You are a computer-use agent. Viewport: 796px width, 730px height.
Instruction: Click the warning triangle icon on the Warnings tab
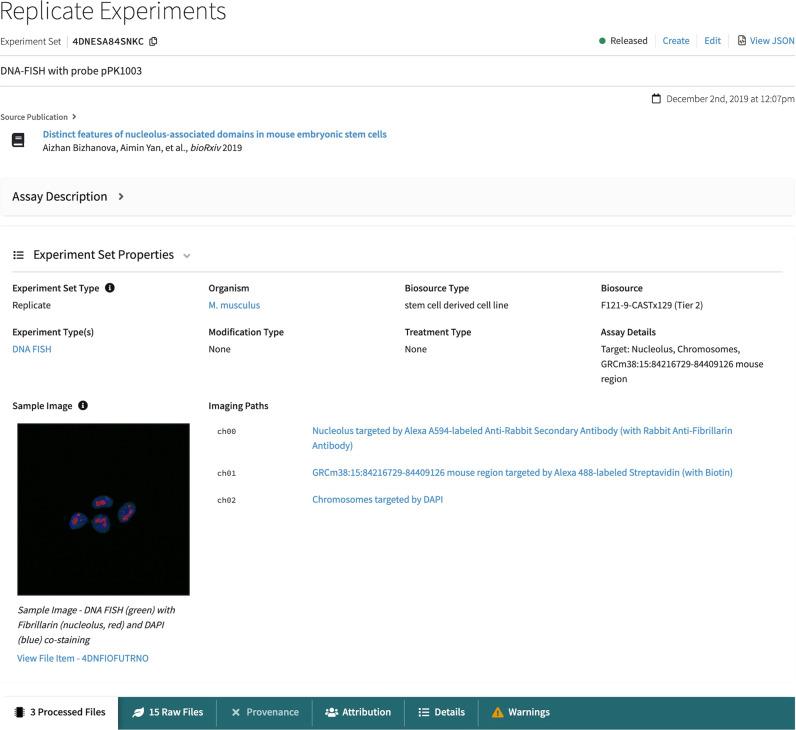tap(498, 712)
